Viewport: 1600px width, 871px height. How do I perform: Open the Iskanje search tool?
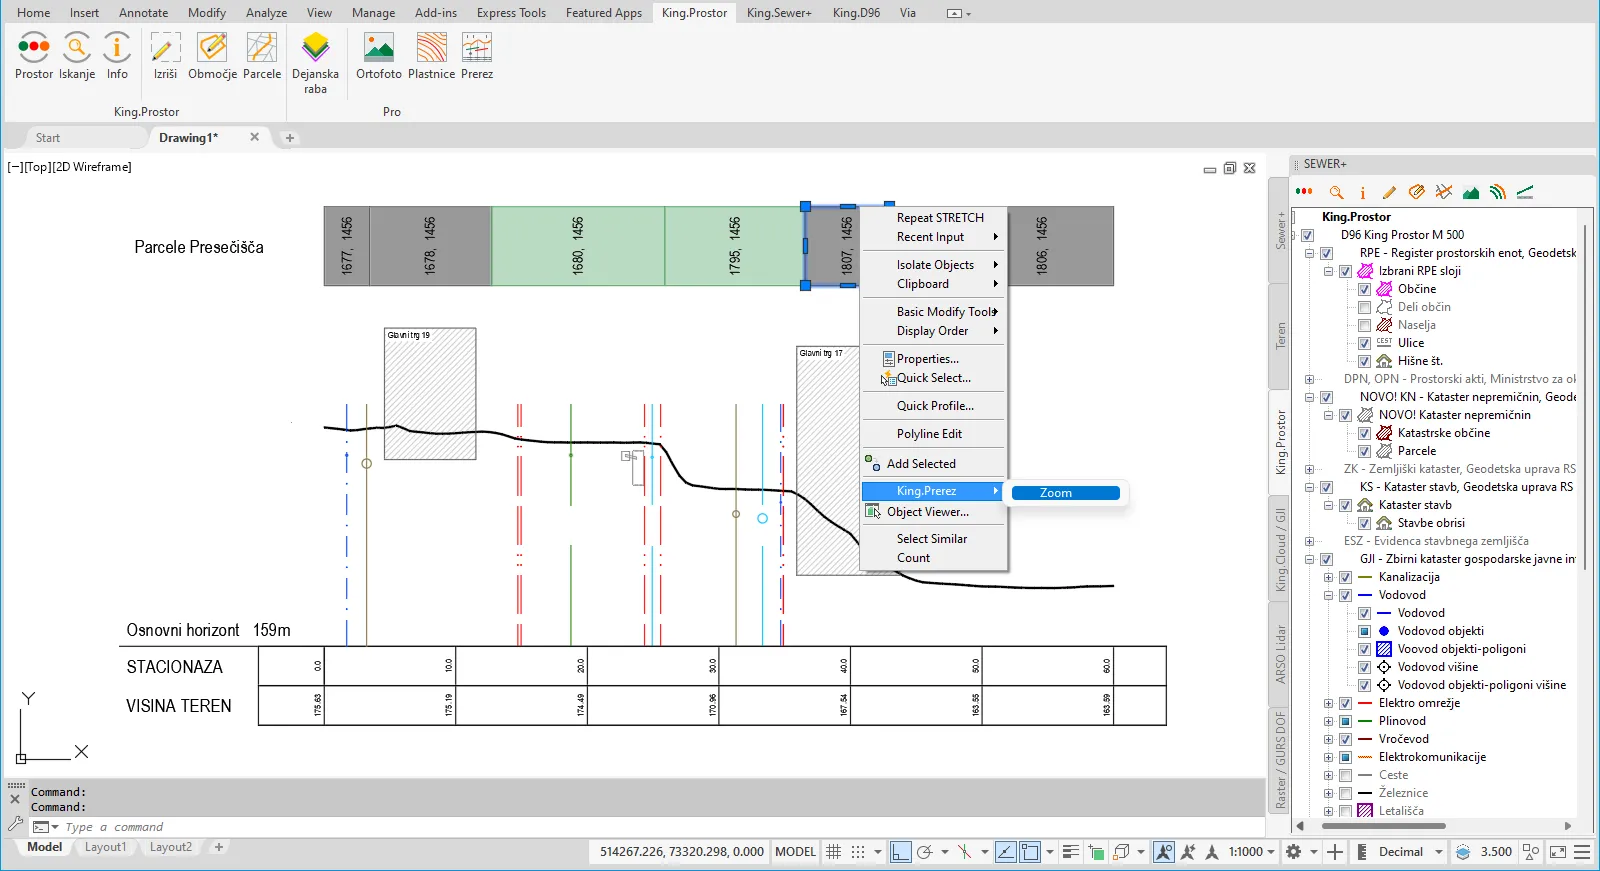point(77,48)
